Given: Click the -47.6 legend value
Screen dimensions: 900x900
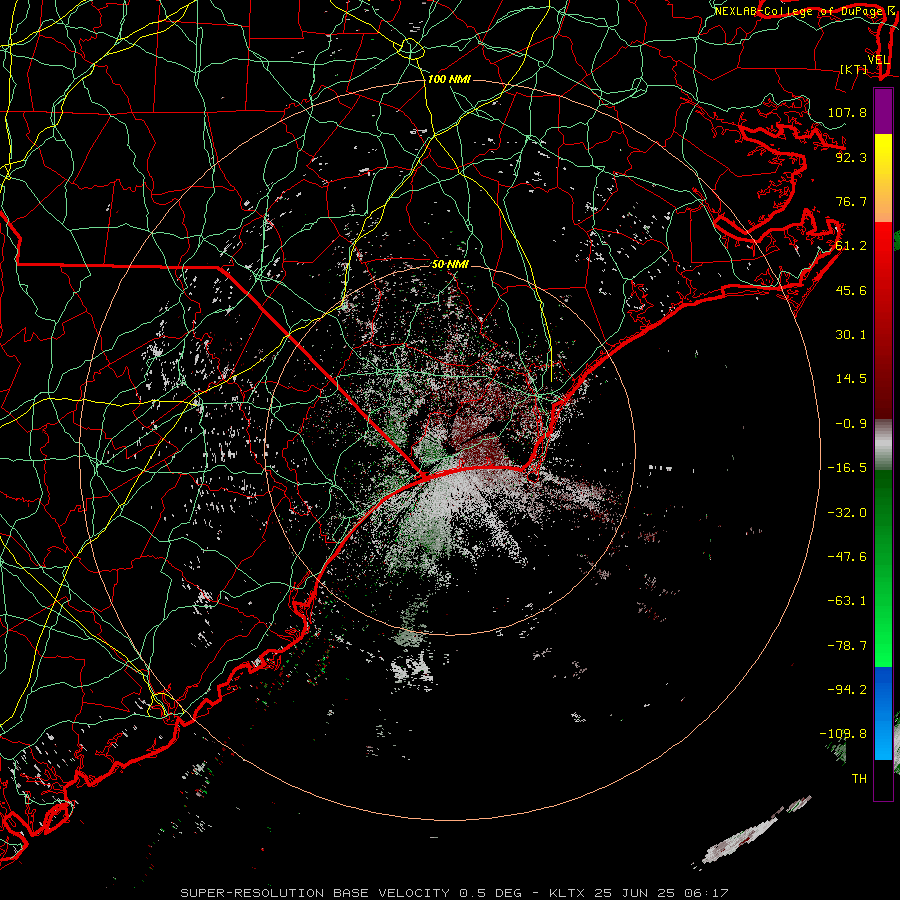Looking at the screenshot, I should tap(847, 557).
